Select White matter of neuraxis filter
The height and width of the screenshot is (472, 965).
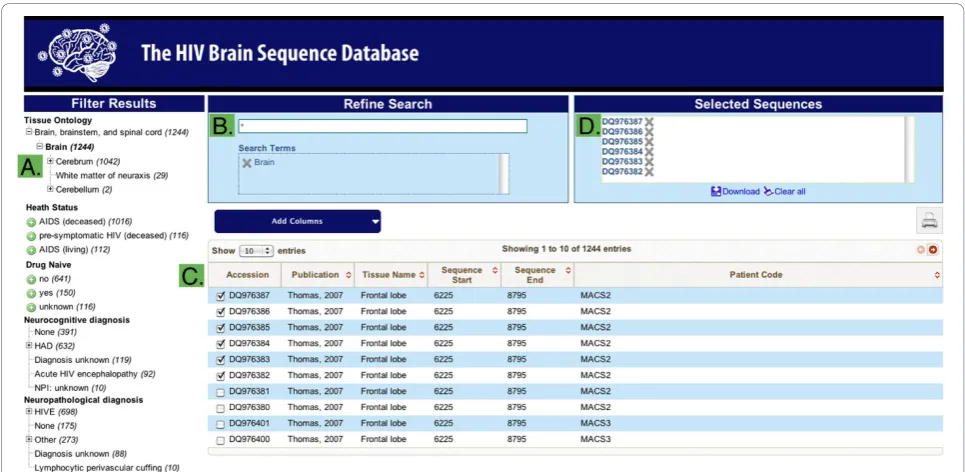[111, 175]
